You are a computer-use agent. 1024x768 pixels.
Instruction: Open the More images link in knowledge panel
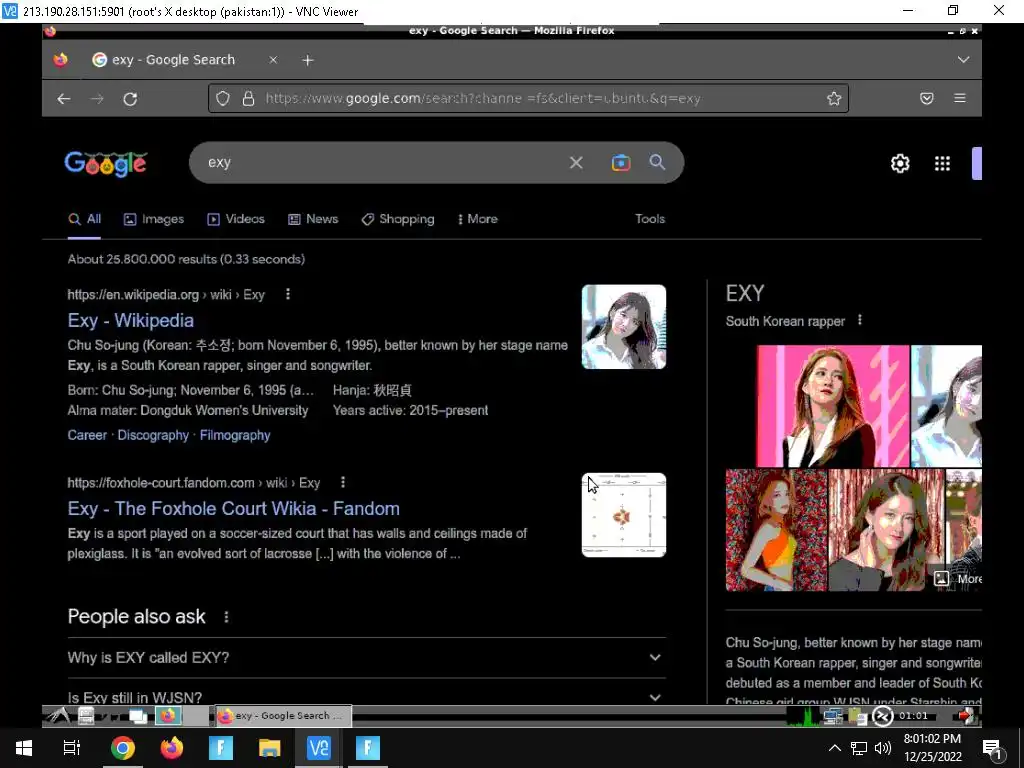tap(958, 579)
